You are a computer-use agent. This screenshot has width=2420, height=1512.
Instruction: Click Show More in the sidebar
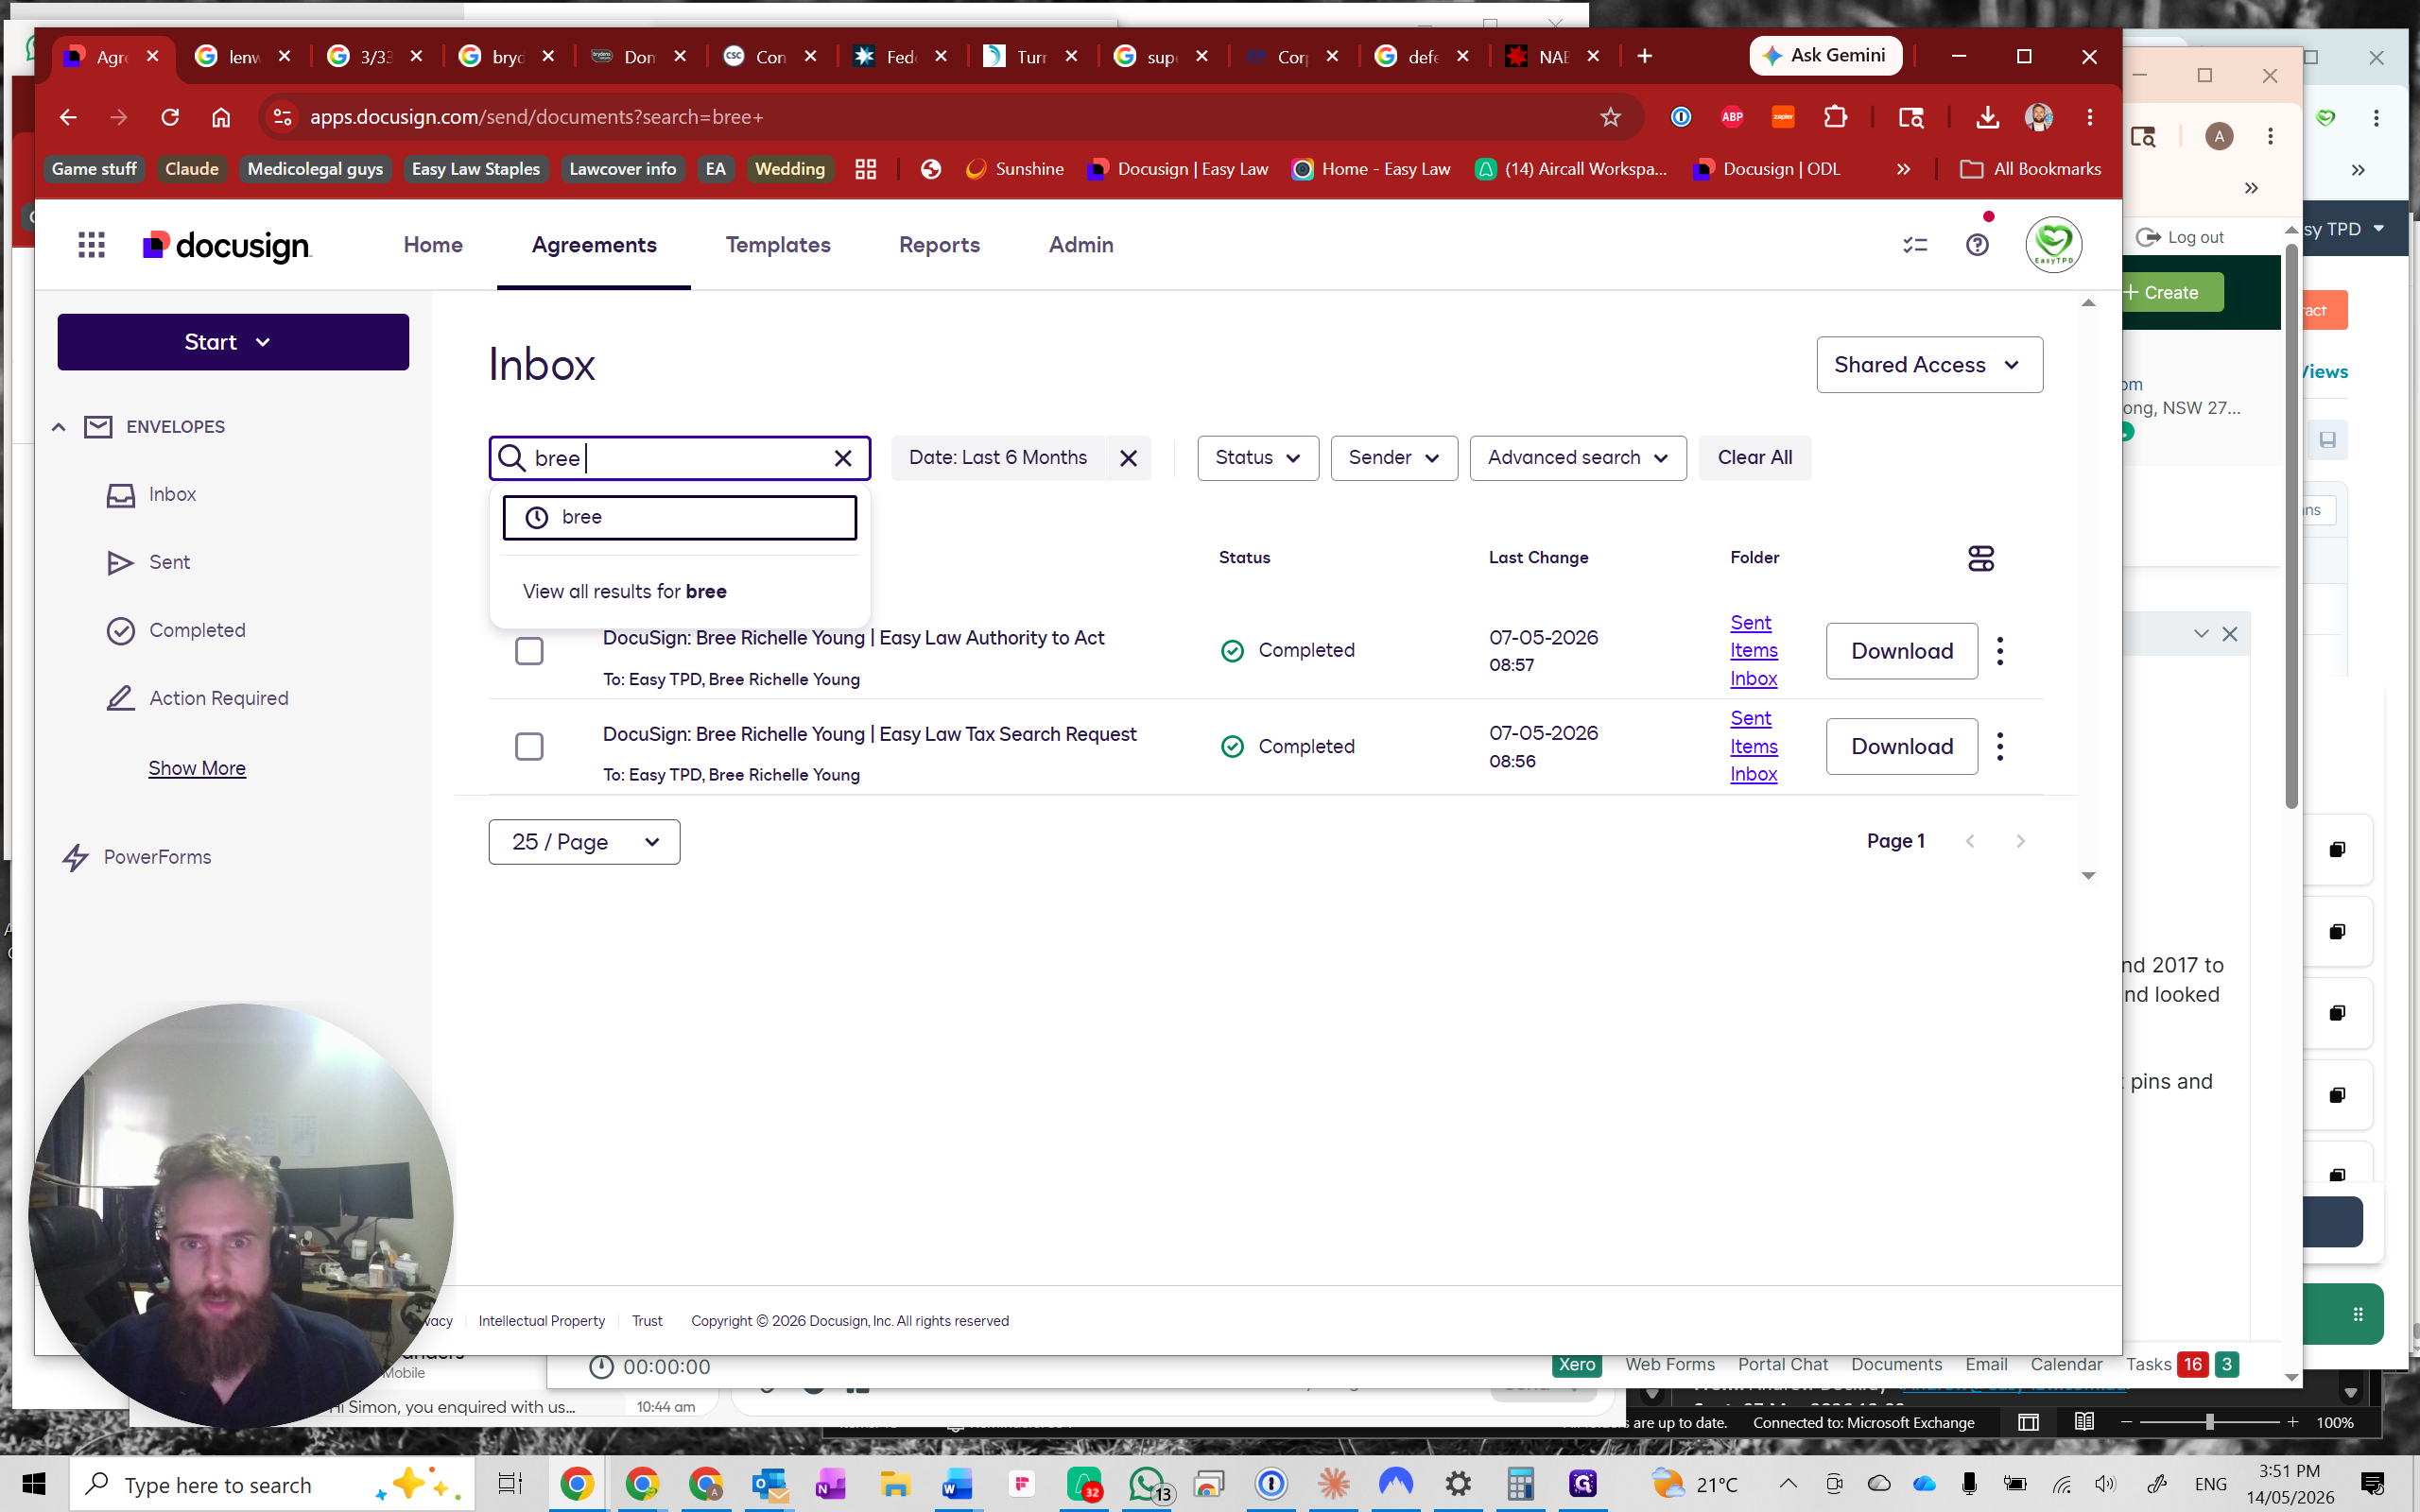(x=197, y=768)
